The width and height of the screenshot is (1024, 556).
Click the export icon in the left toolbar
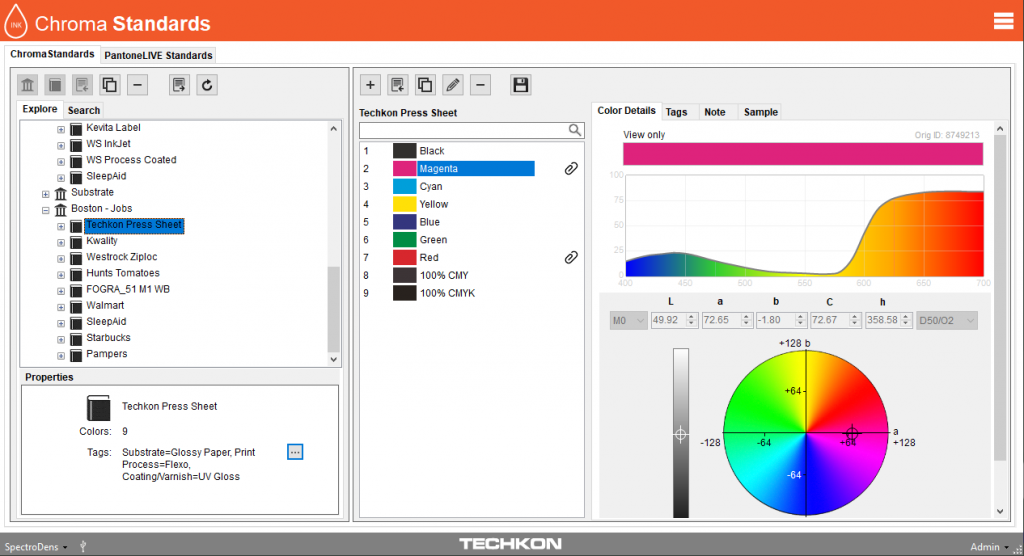(179, 85)
